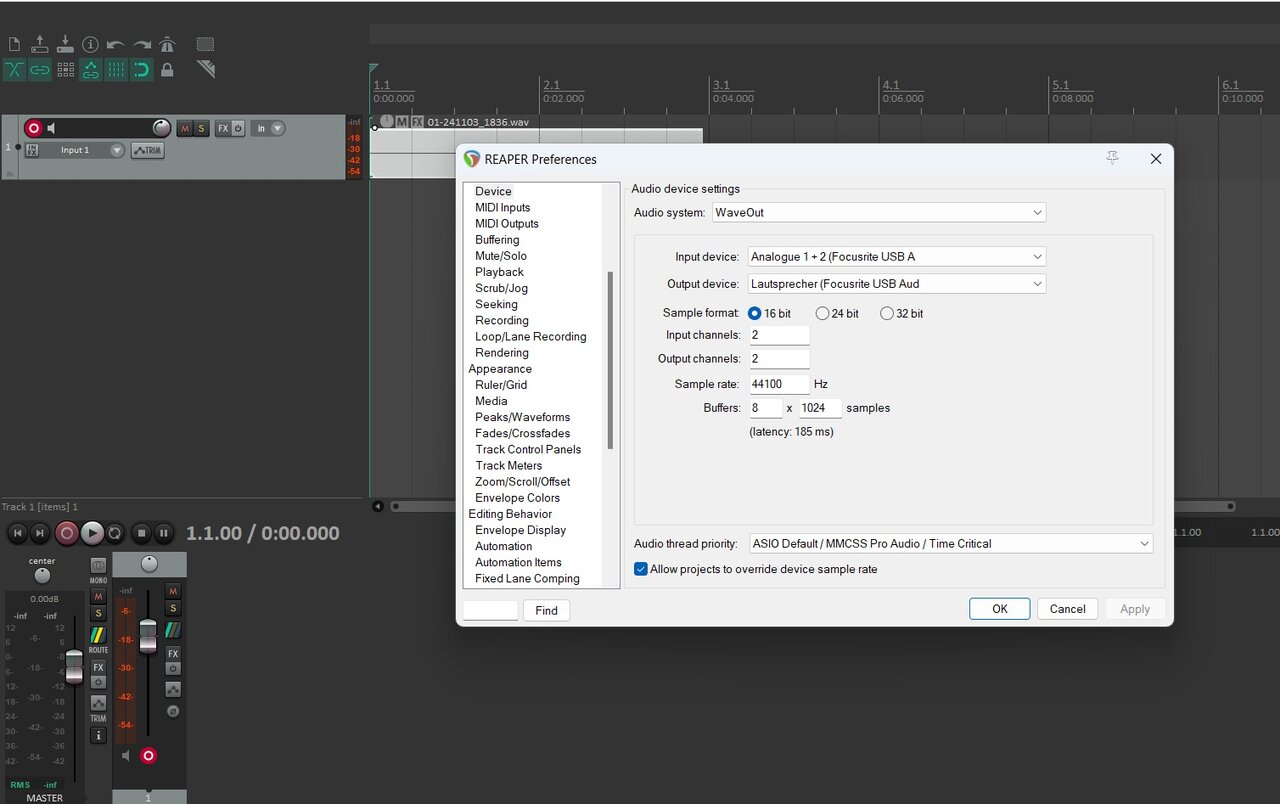Click the transport Record button
Image resolution: width=1280 pixels, height=804 pixels.
[x=67, y=533]
